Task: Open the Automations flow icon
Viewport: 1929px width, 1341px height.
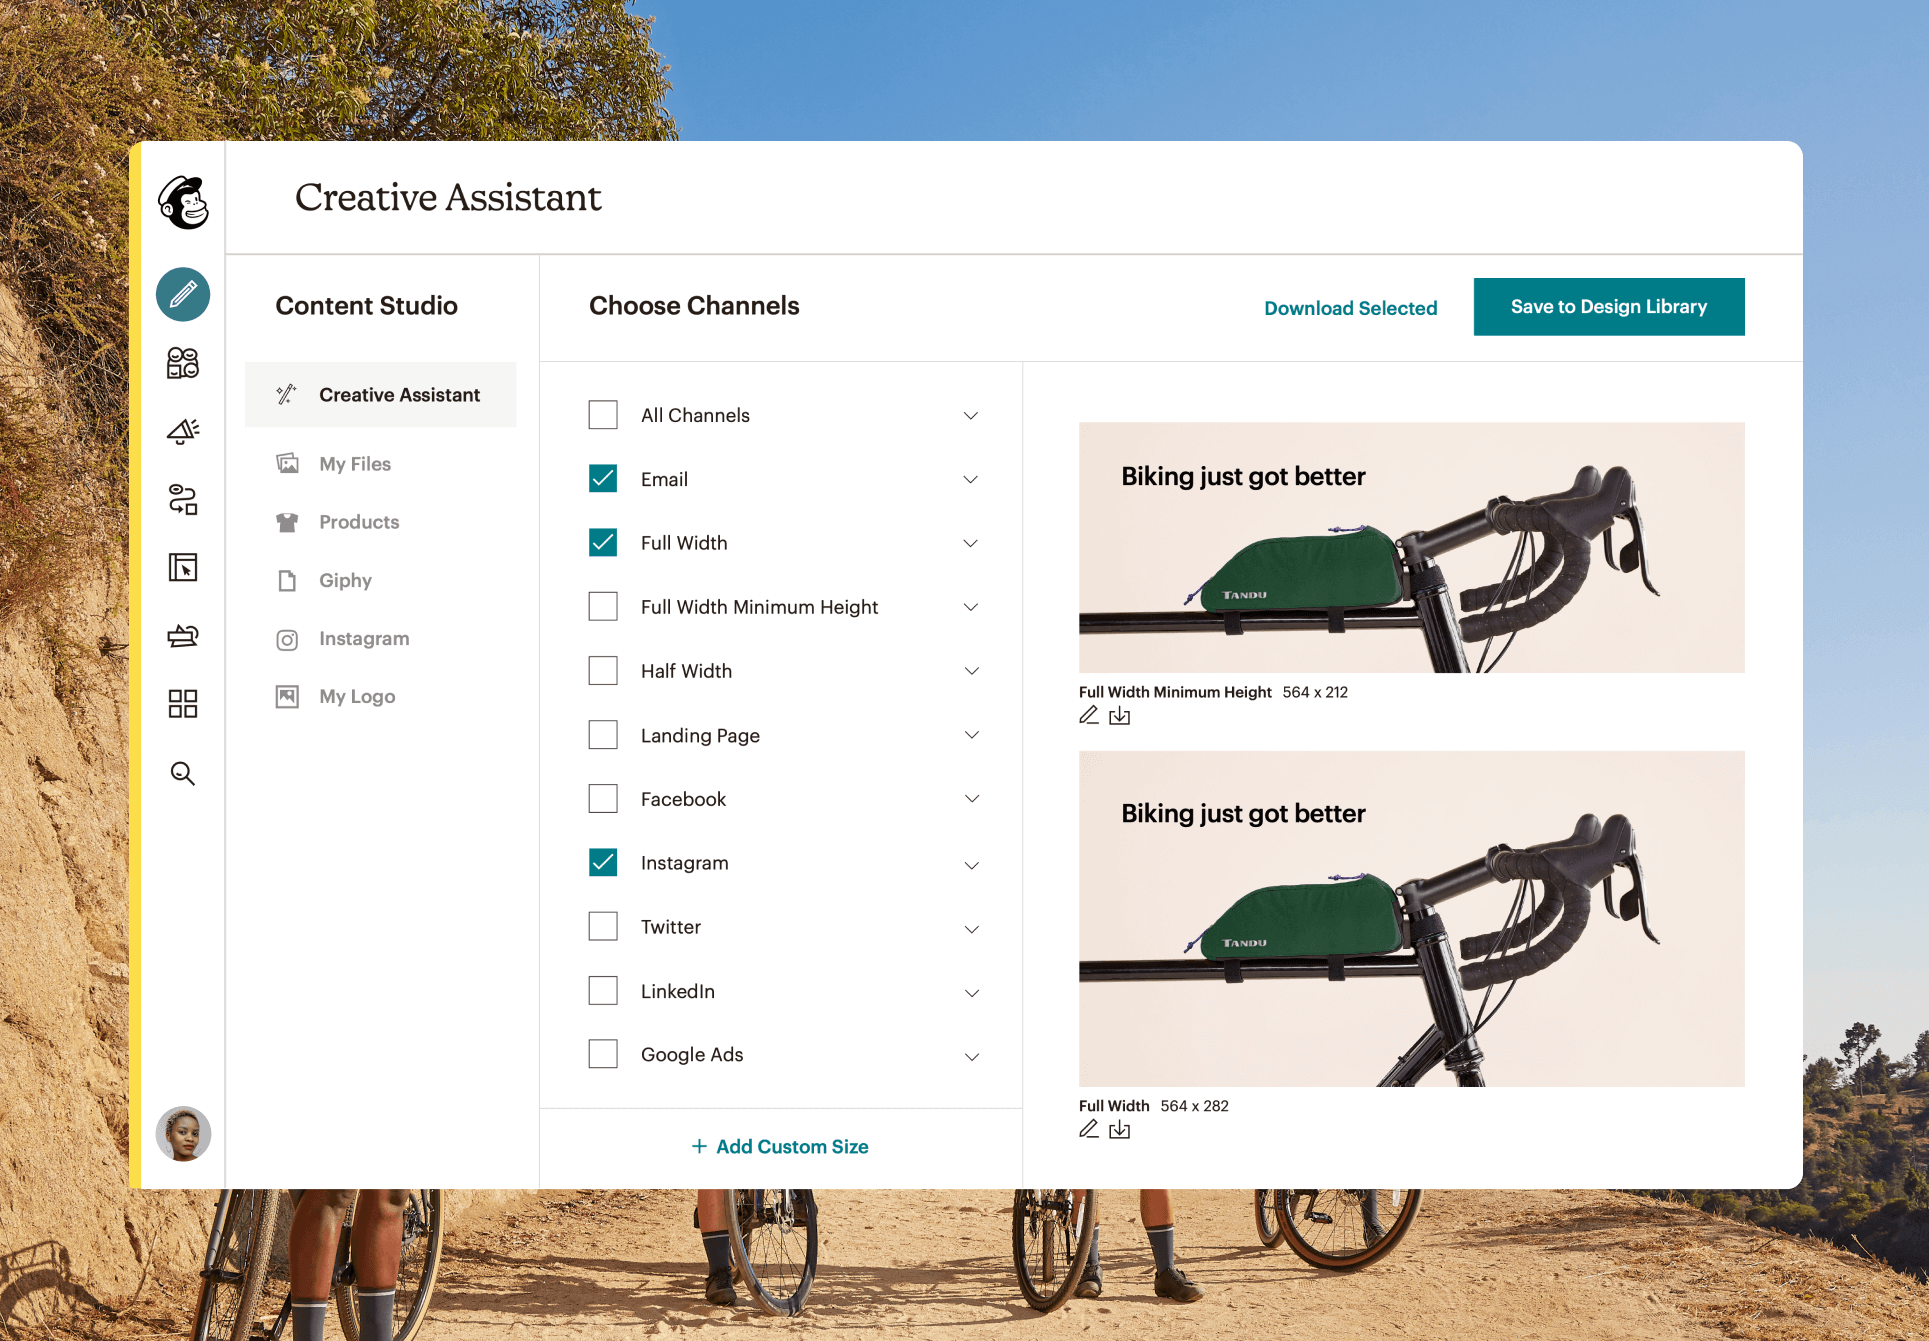Action: [x=183, y=499]
